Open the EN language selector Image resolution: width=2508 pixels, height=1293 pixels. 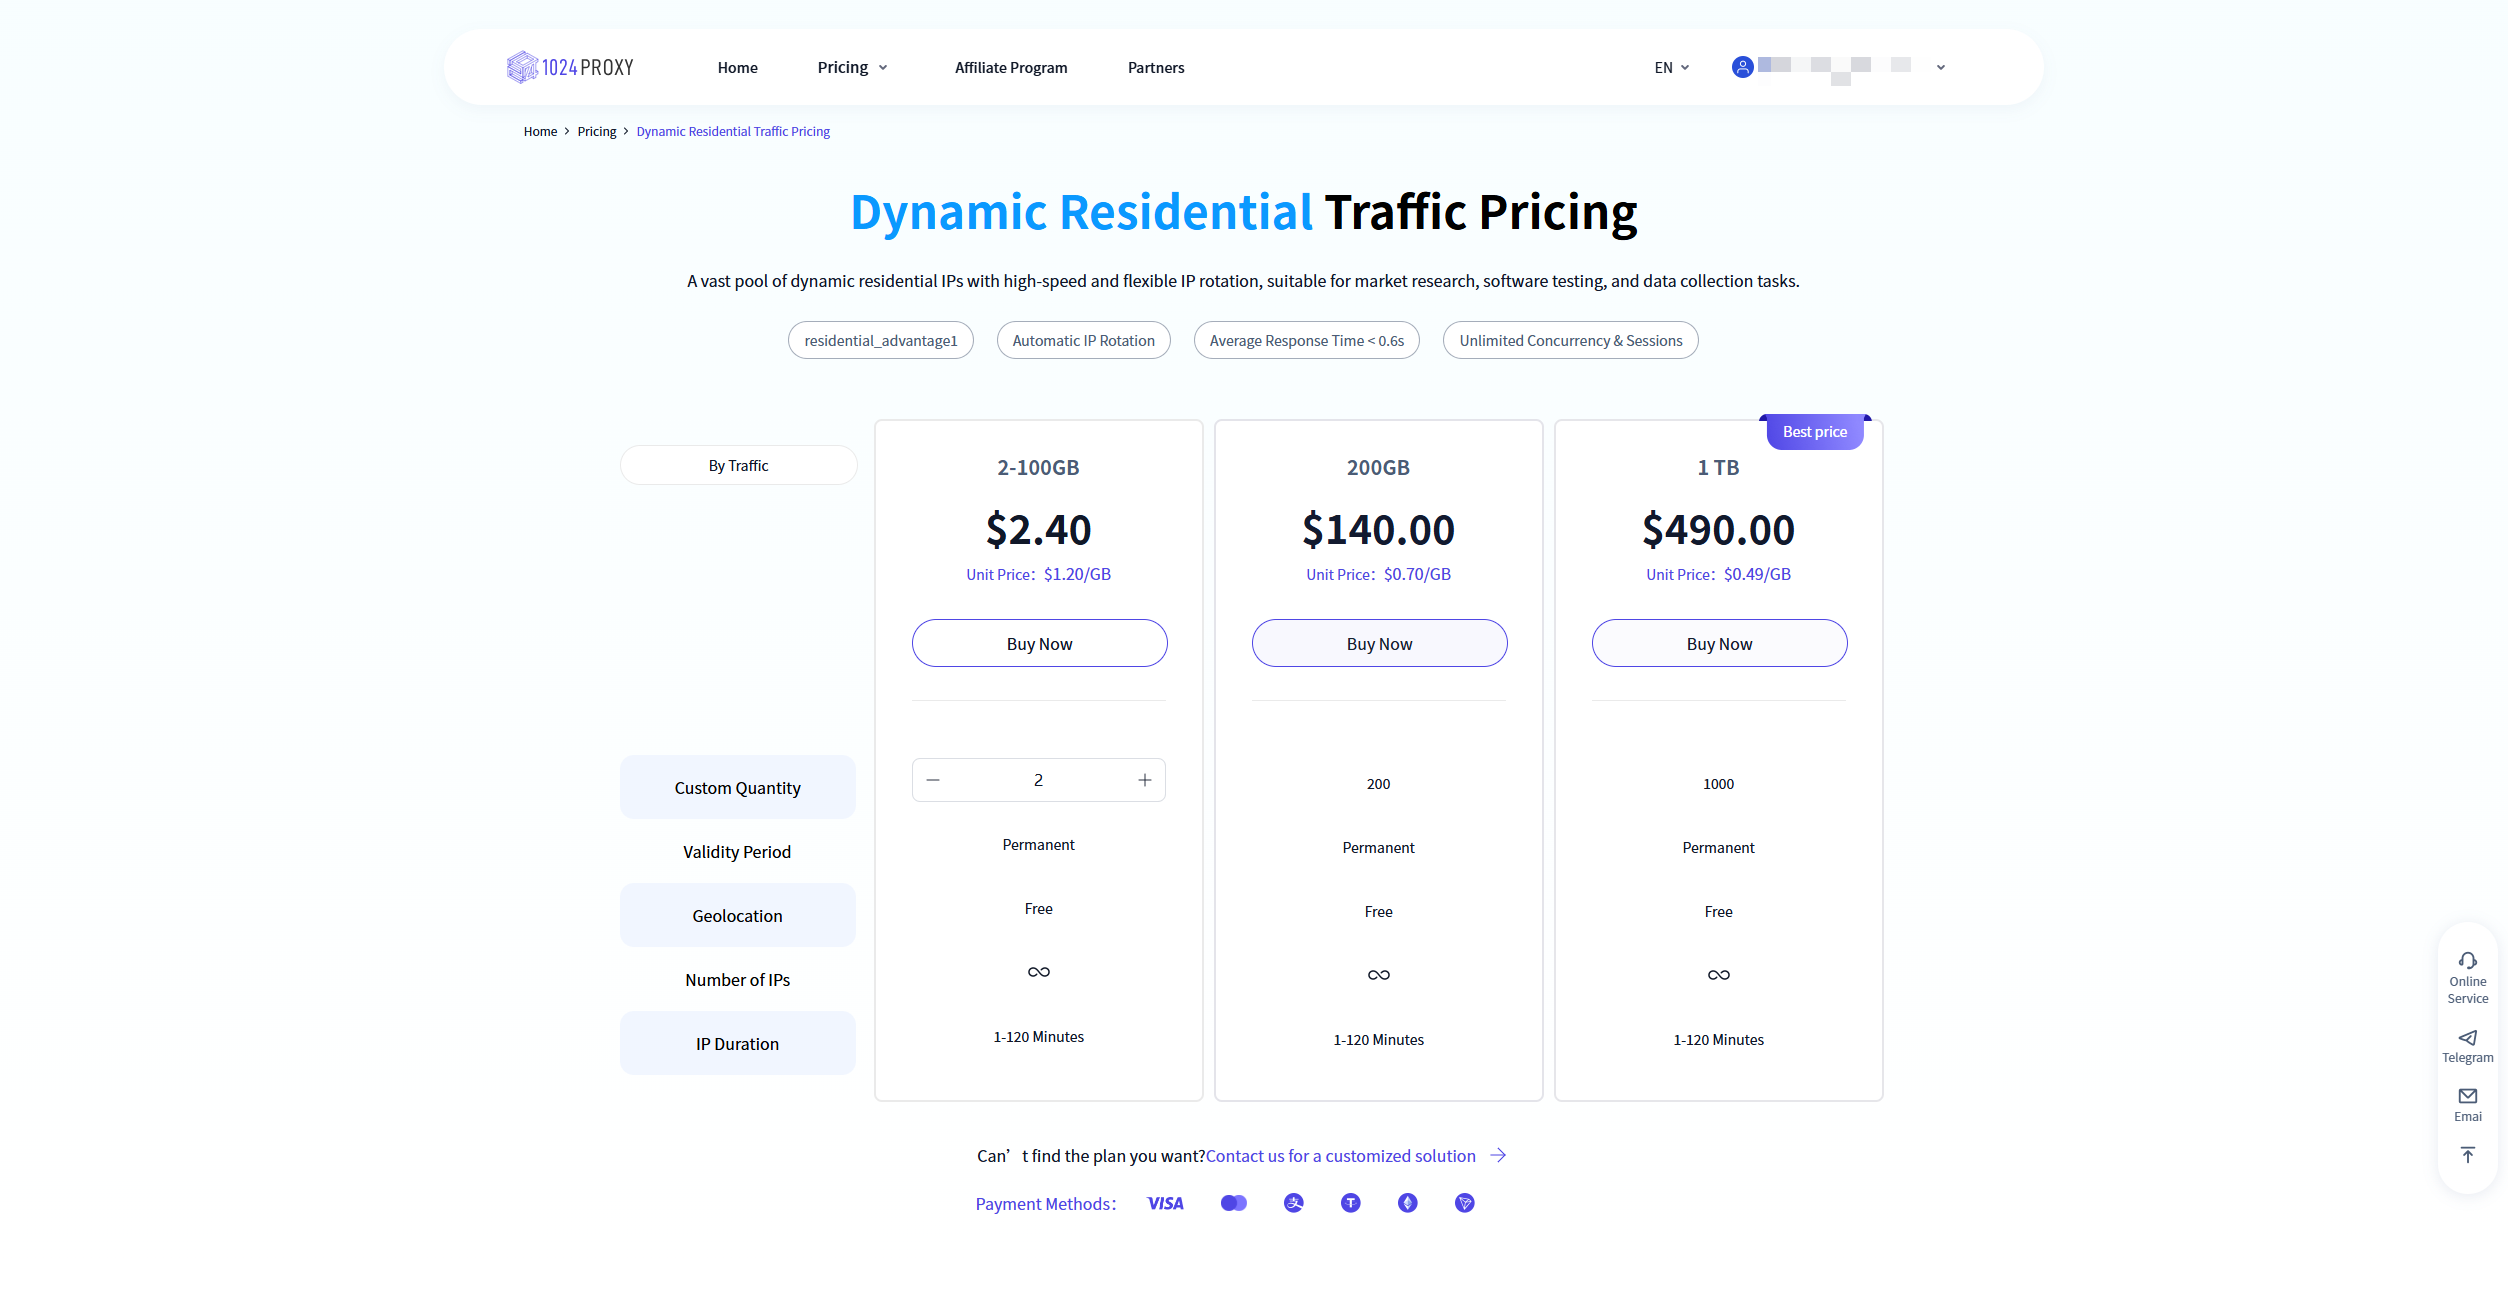pos(1671,67)
